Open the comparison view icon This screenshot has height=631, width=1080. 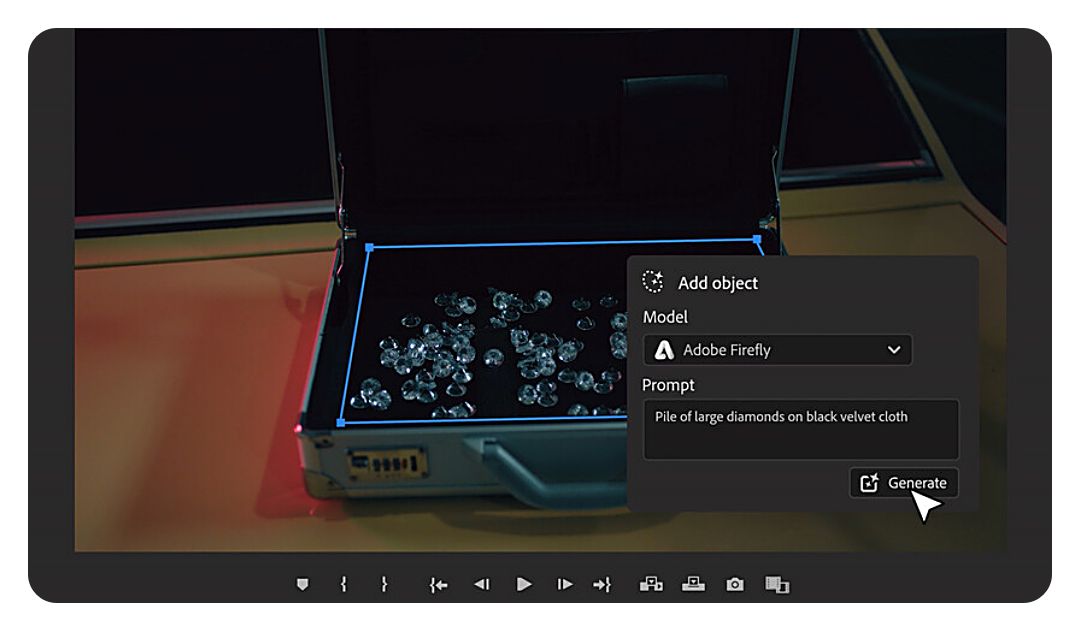pyautogui.click(x=777, y=585)
